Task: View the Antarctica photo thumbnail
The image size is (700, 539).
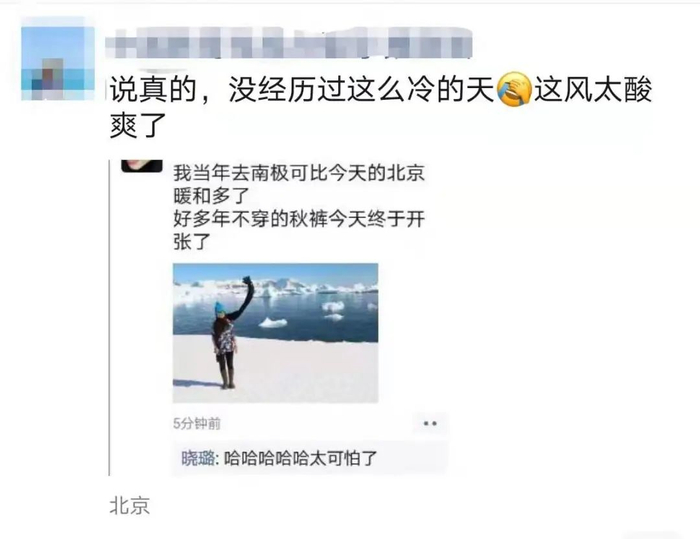Action: tap(275, 333)
